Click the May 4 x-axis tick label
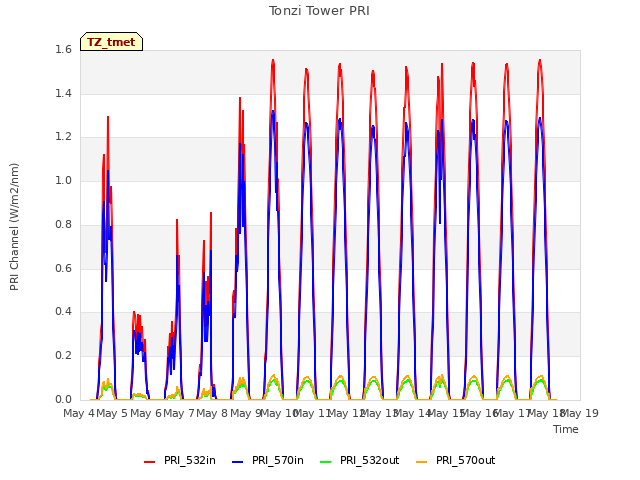This screenshot has height=480, width=640. [79, 413]
